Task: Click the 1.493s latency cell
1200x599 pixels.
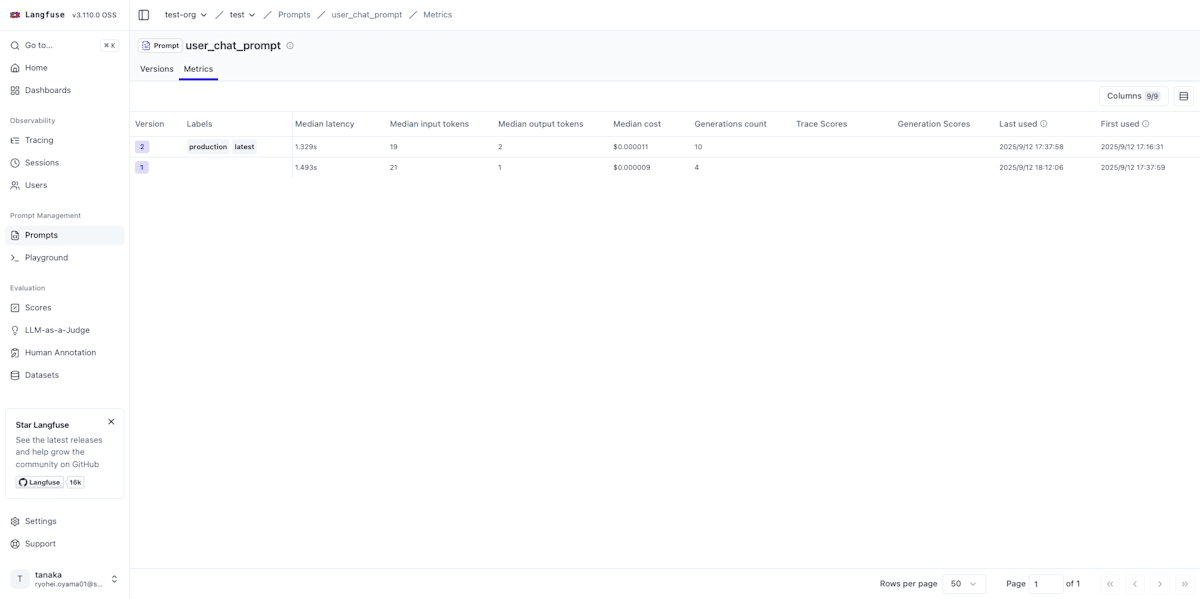Action: click(306, 167)
